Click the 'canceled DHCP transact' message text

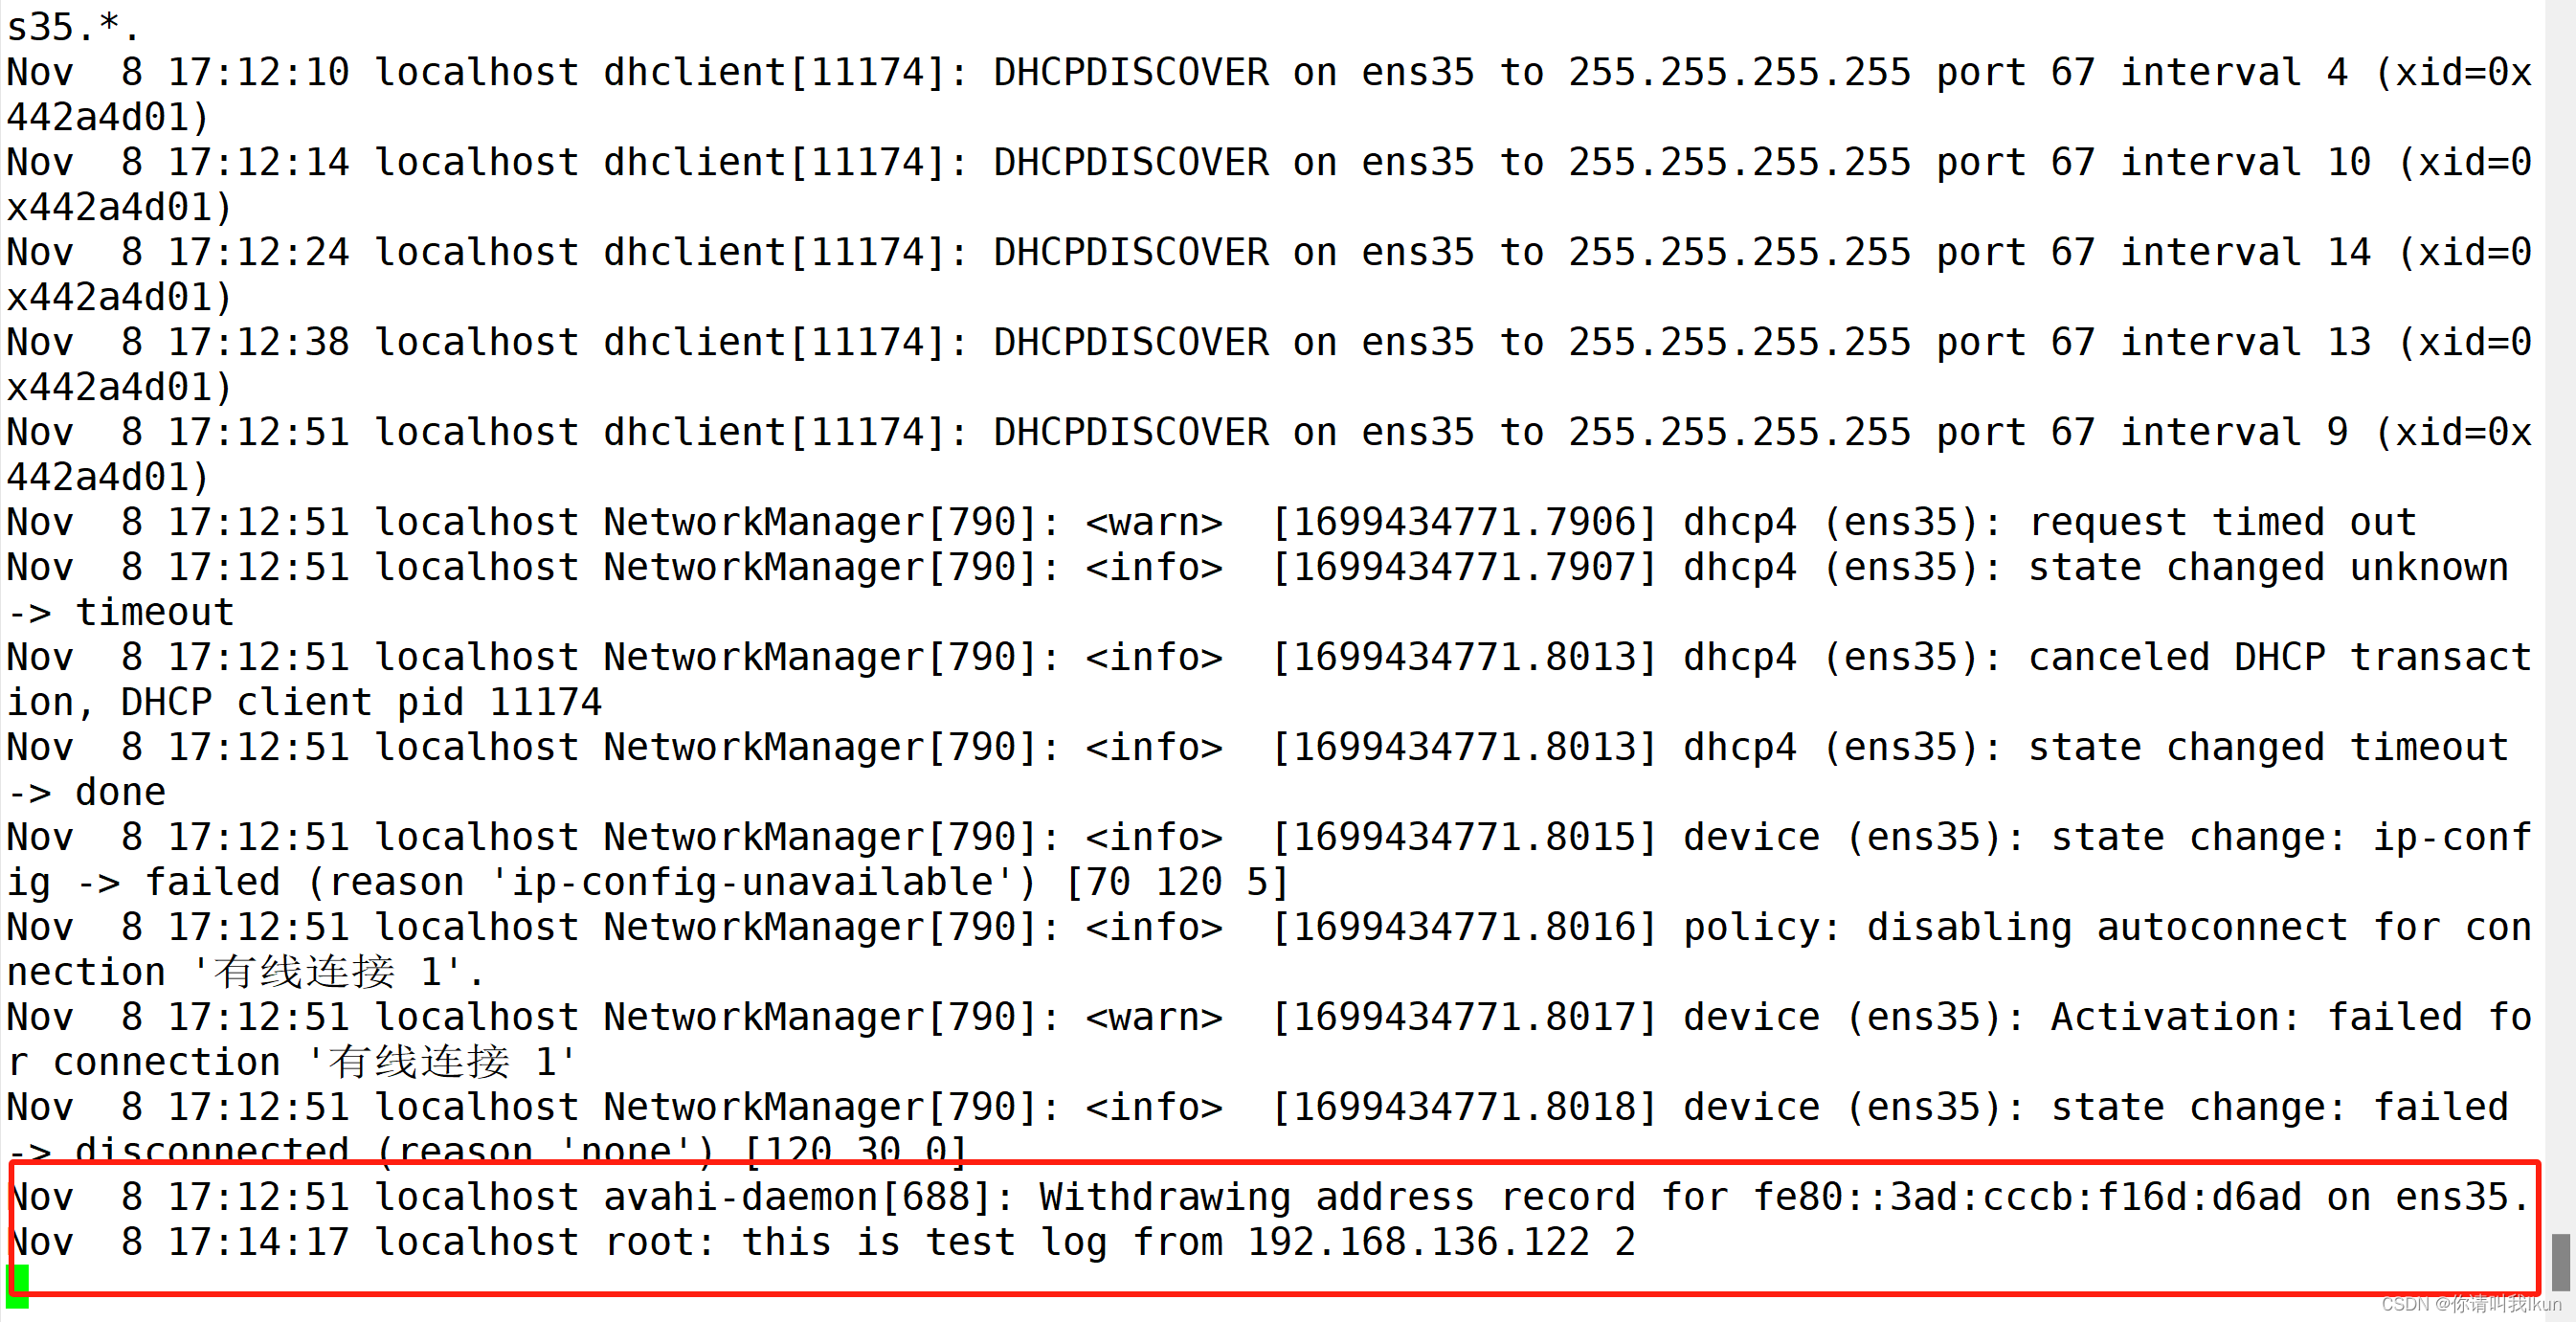click(2280, 657)
